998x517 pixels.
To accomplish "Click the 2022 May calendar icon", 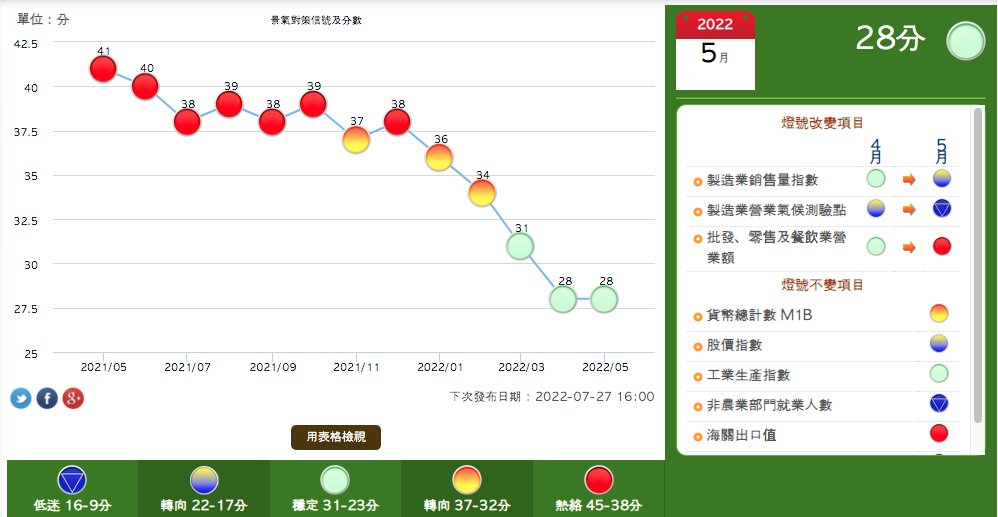I will (715, 51).
